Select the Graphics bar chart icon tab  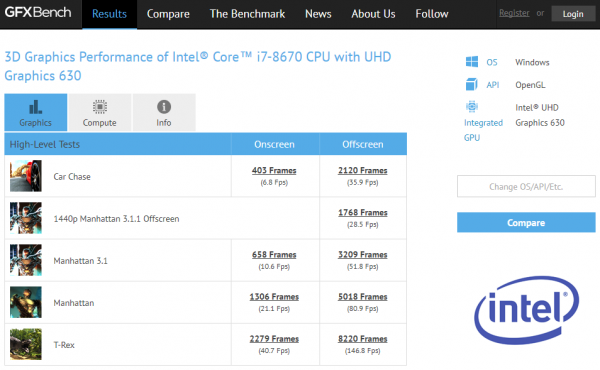tap(36, 112)
